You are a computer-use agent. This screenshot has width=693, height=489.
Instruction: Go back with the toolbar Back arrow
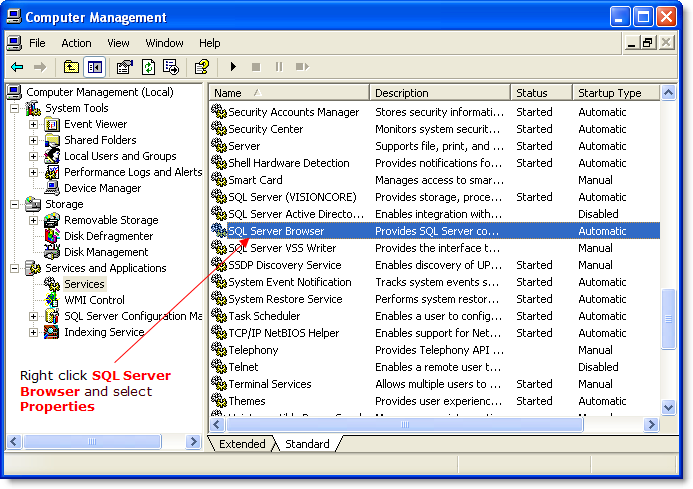[x=17, y=67]
